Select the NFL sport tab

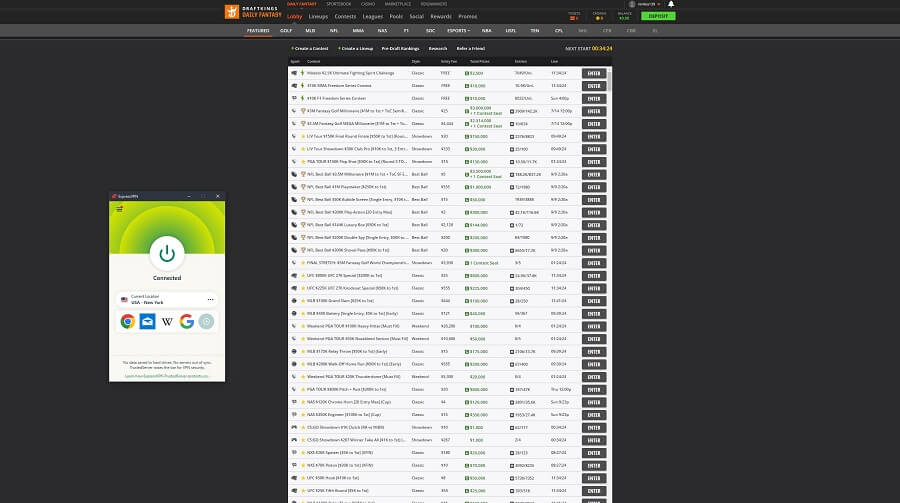(334, 30)
